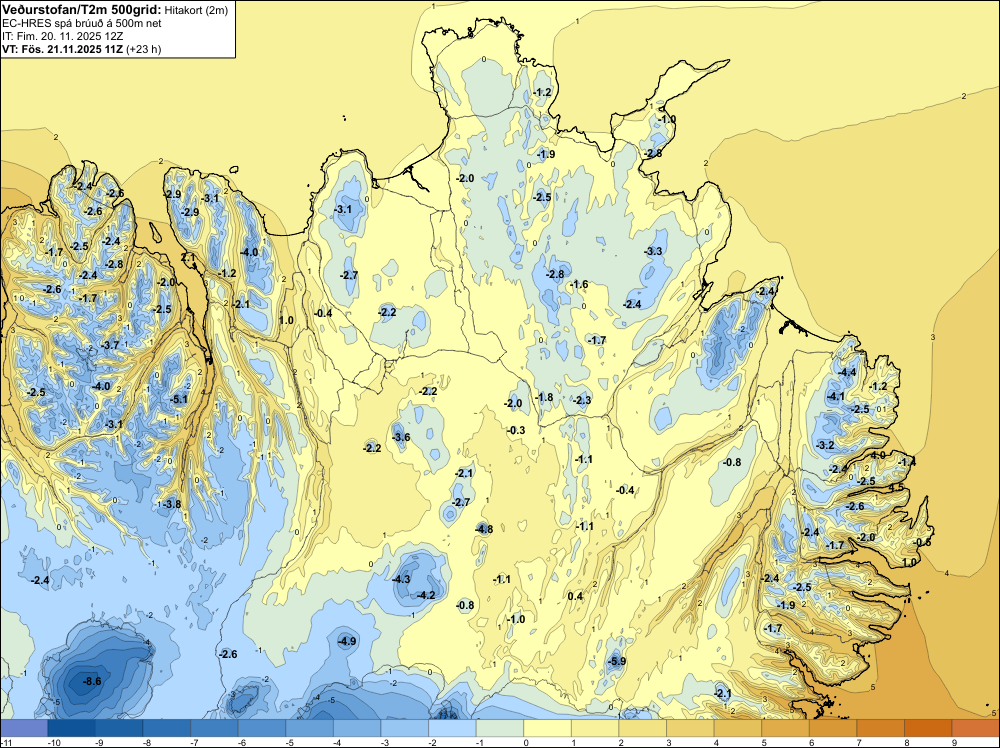
Task: Click the -1.8 temperature label
Action: point(544,397)
